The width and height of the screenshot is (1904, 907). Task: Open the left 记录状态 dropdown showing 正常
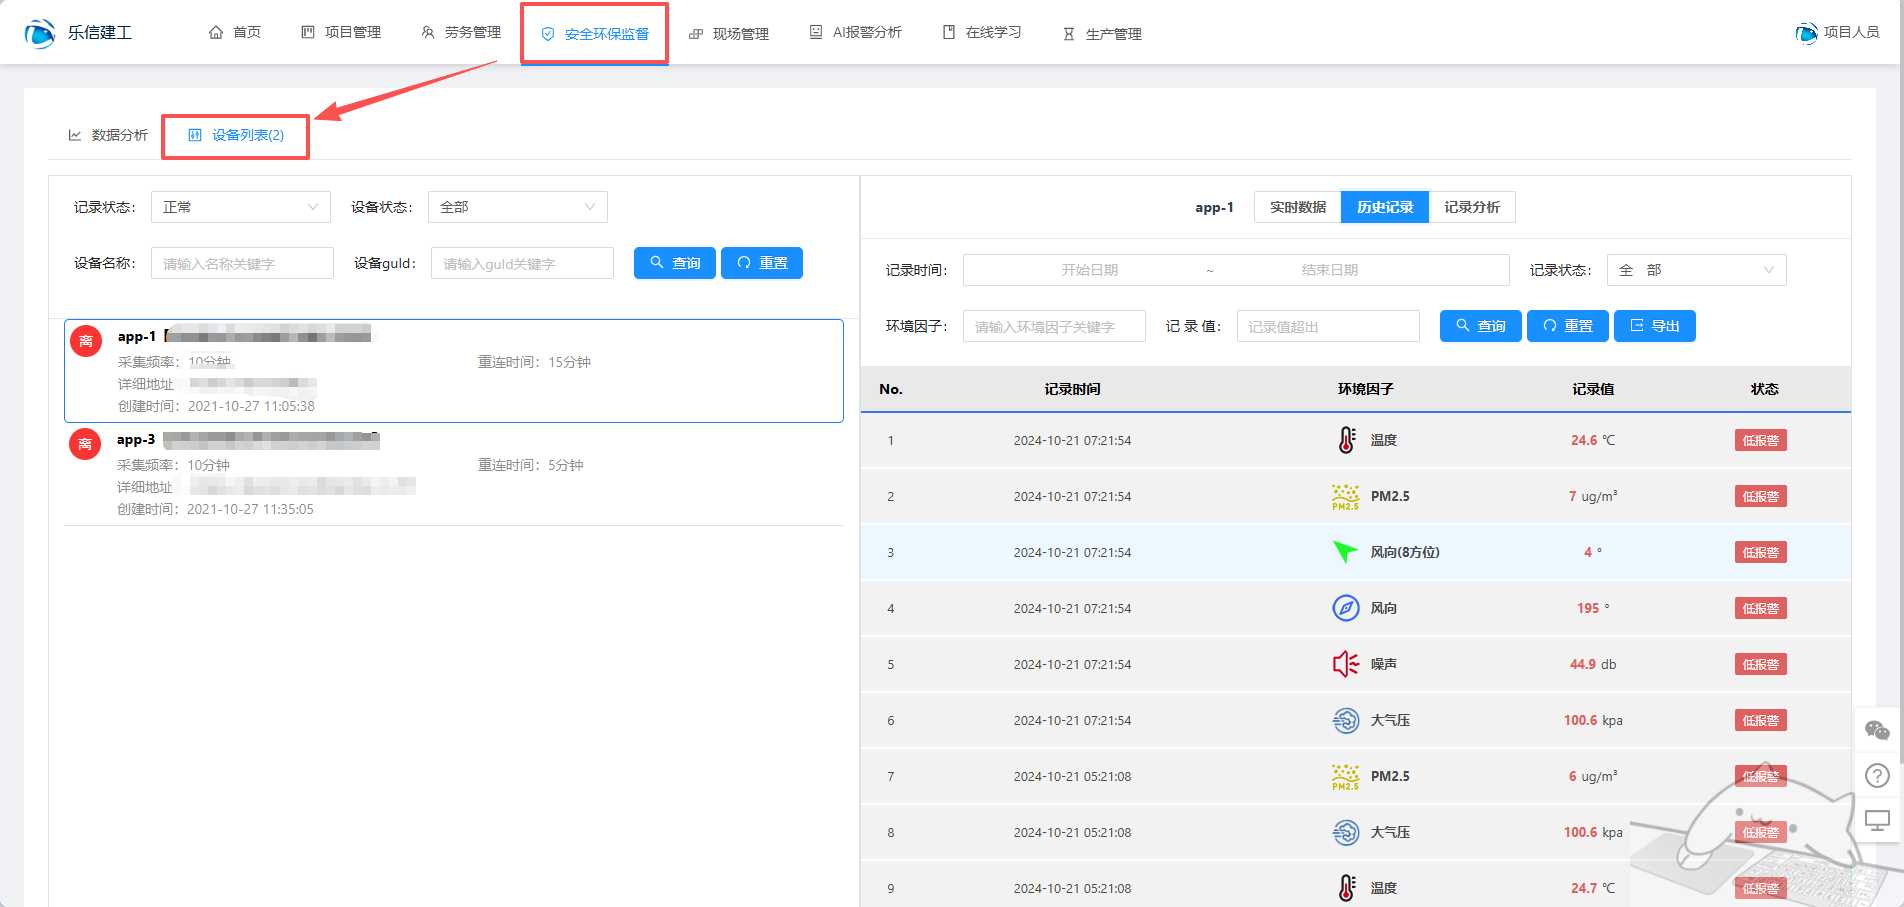[240, 207]
